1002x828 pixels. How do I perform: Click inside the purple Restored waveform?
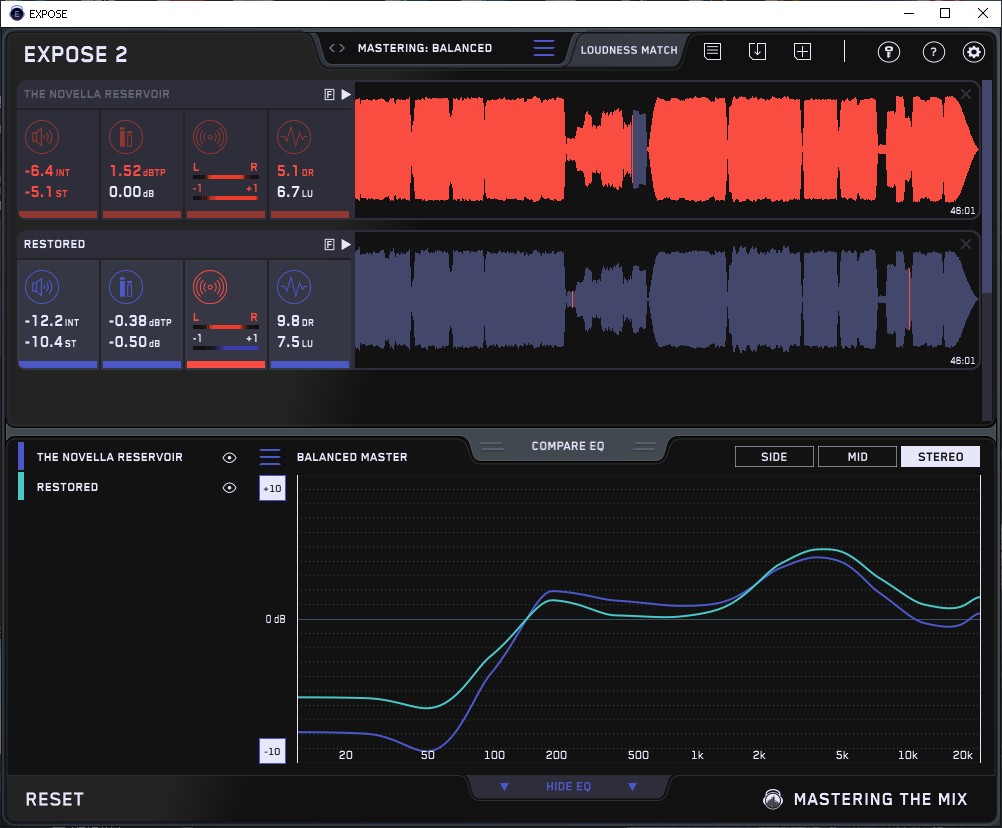[667, 300]
